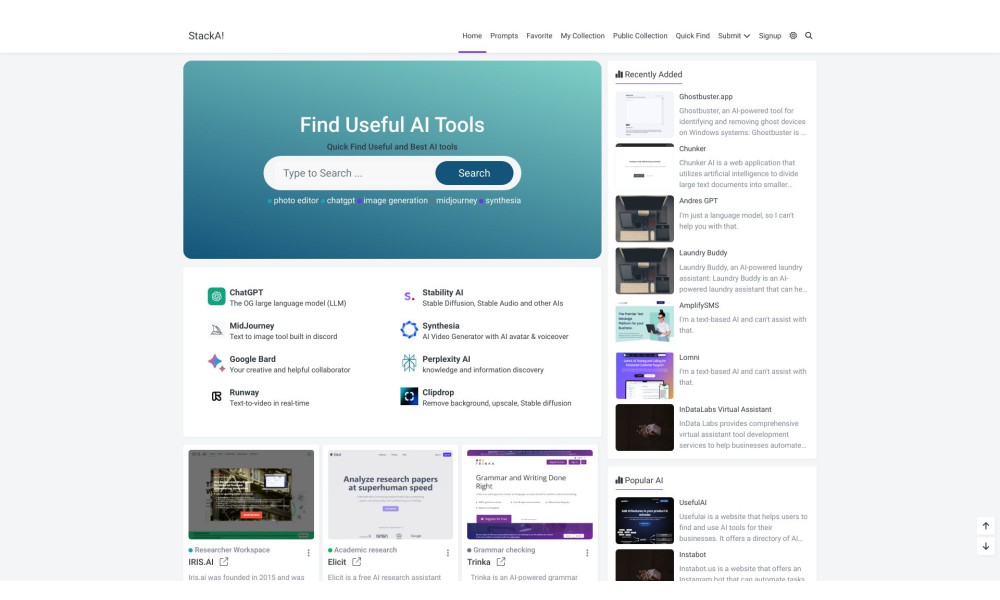Viewport: 1000px width, 600px height.
Task: Open the MidJourney sailboat icon
Action: point(216,330)
